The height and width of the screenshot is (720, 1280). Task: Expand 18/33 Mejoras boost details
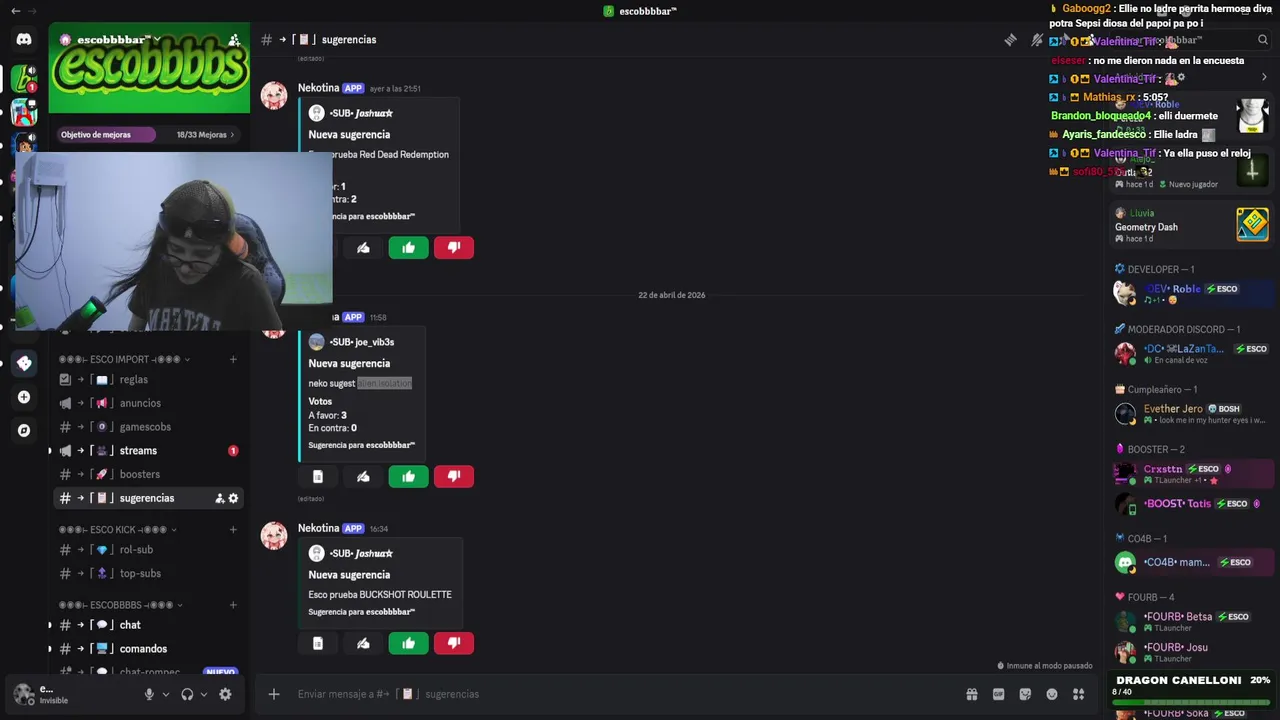206,134
